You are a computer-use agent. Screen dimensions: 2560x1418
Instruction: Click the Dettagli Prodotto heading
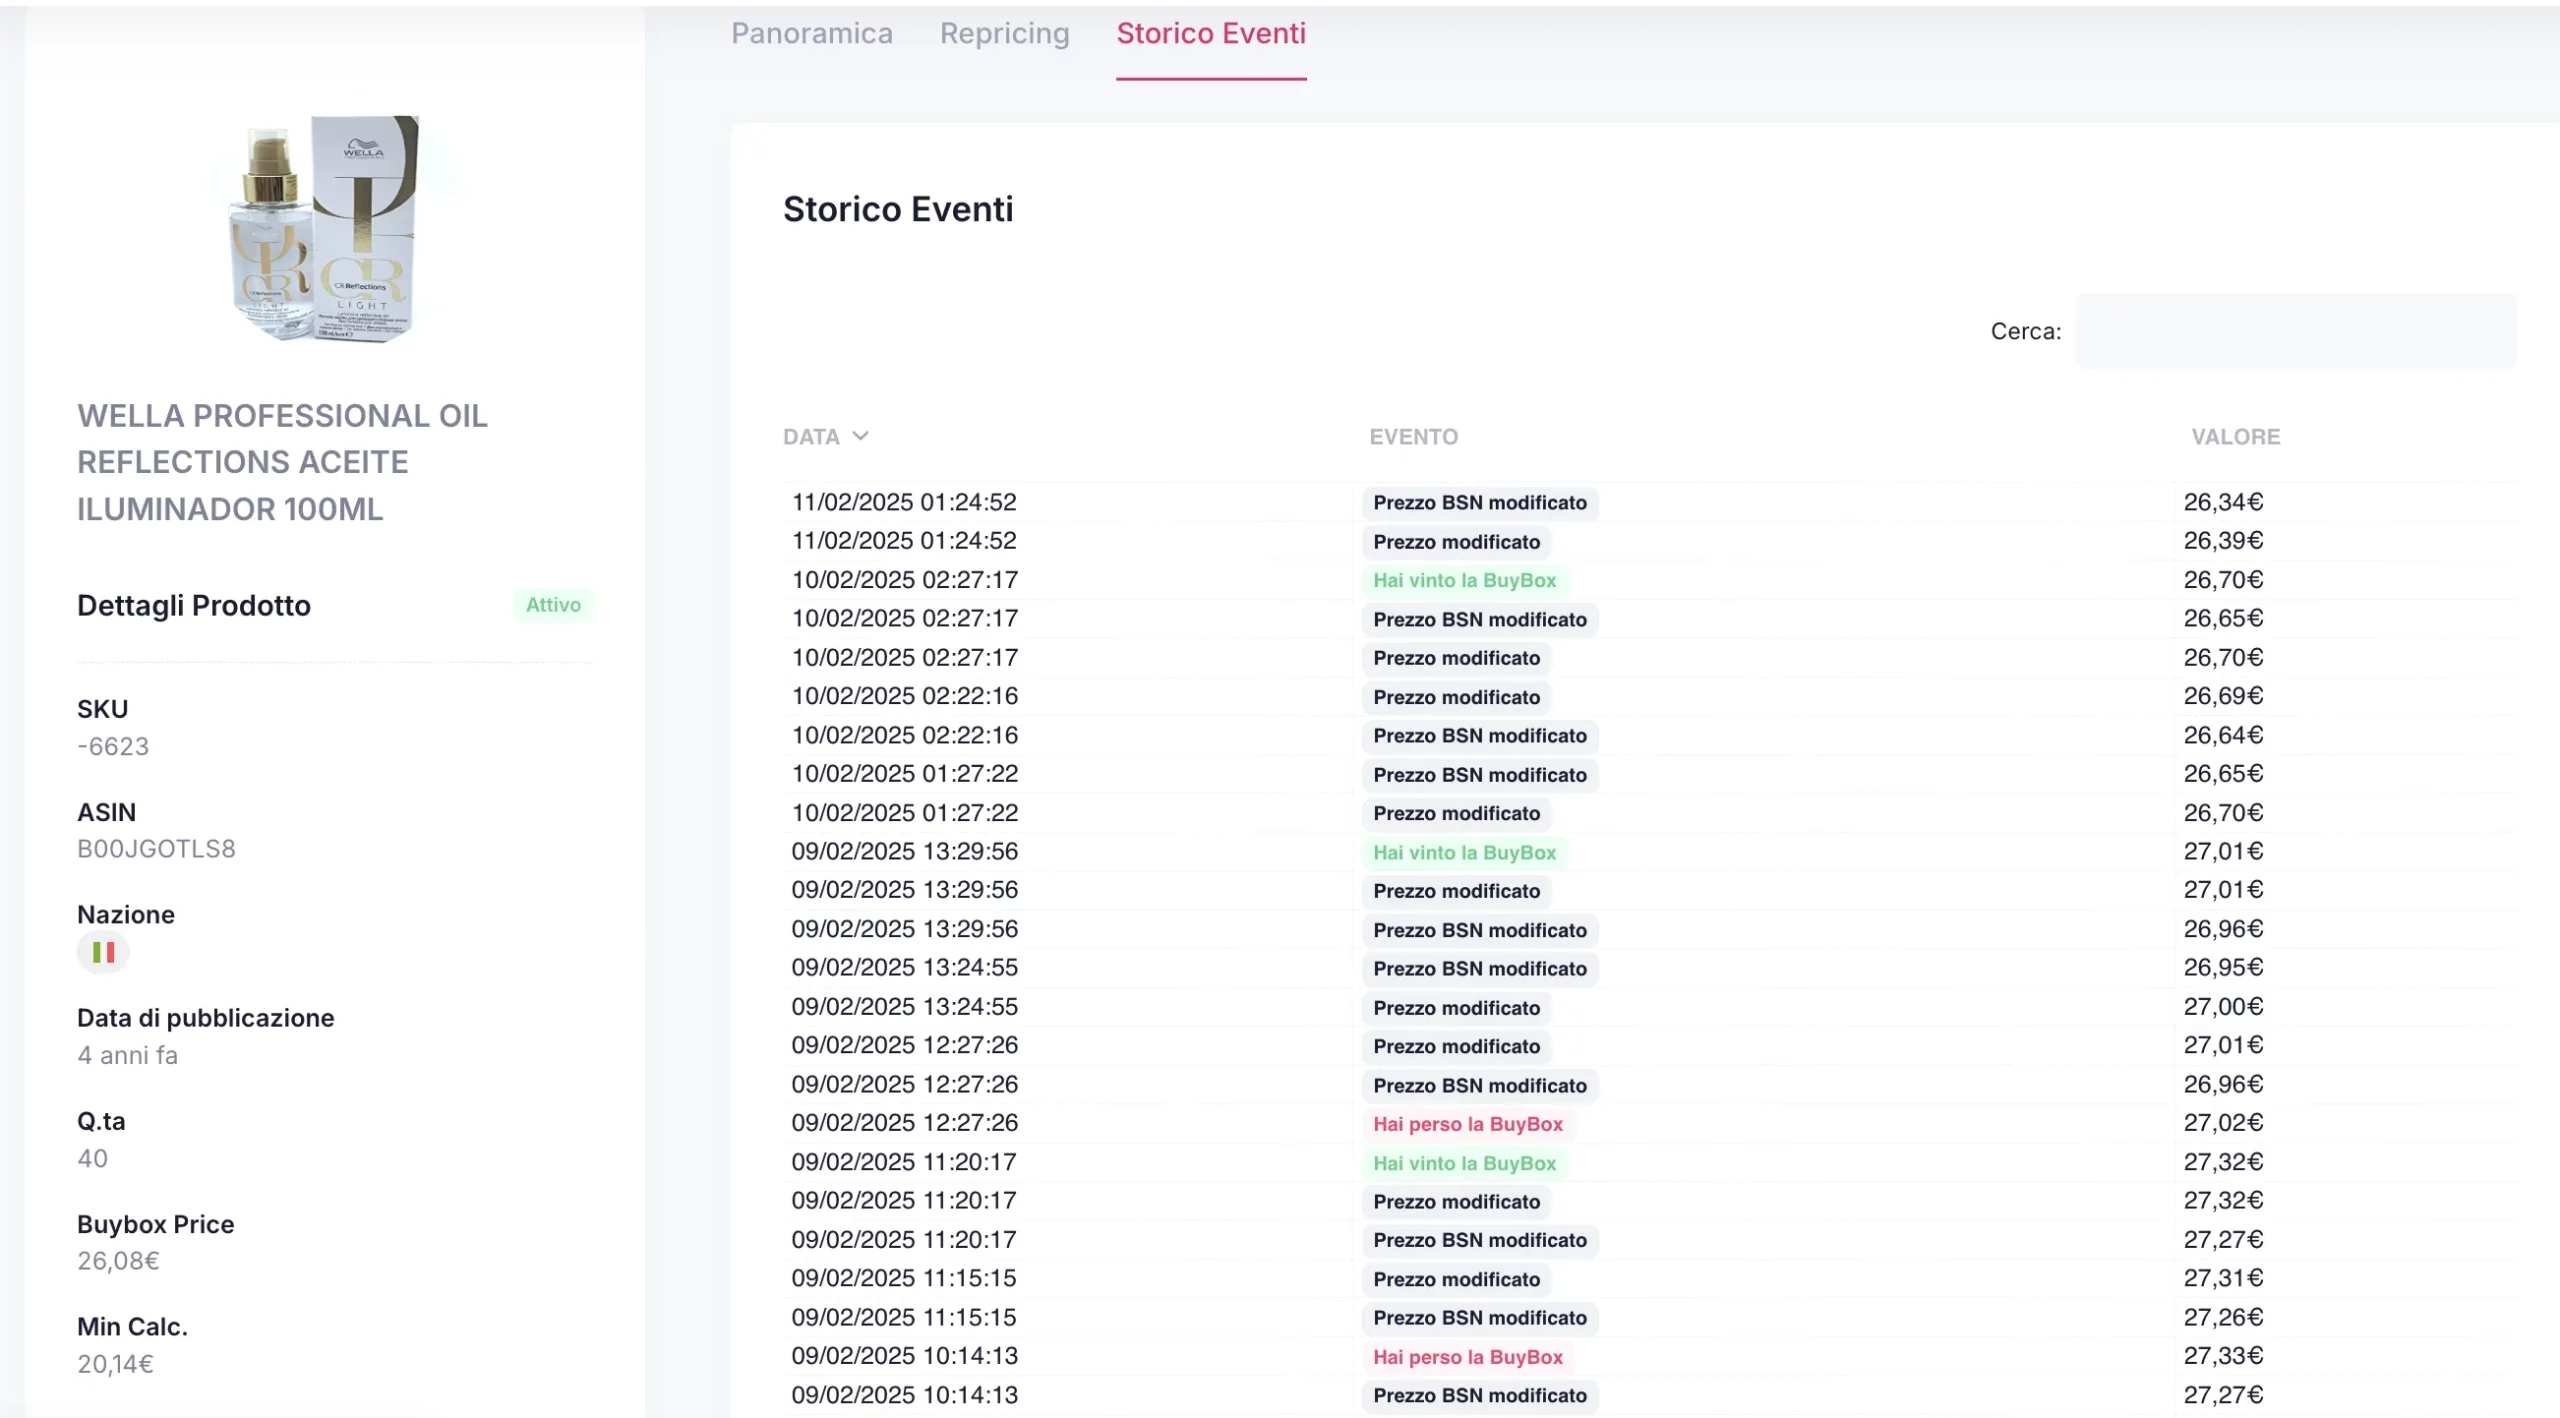[194, 605]
